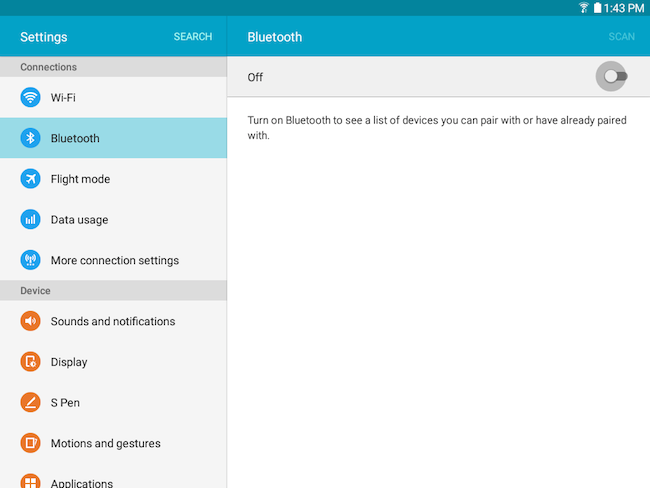Tap the Bluetooth title in the right header
The image size is (650, 488).
point(274,37)
